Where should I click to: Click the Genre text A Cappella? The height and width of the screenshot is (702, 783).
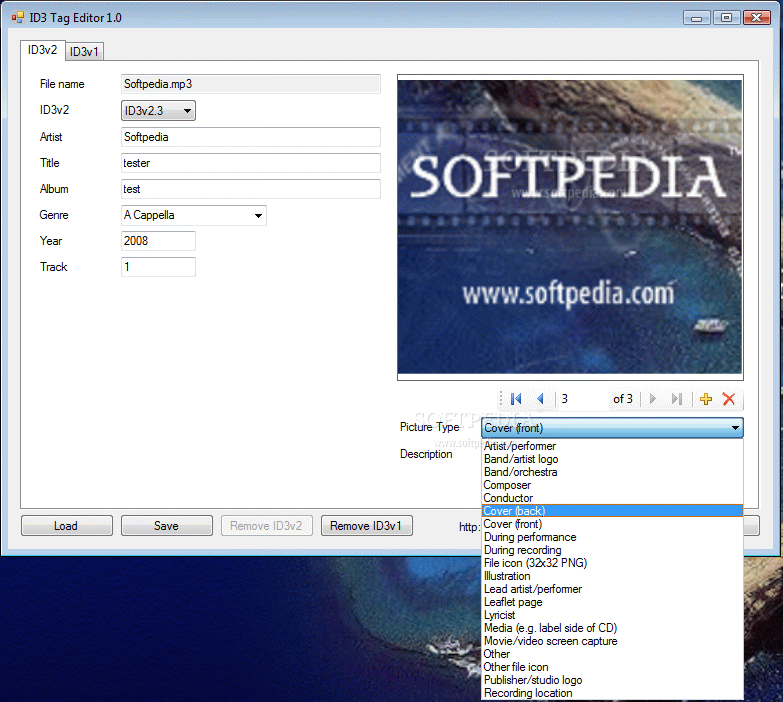click(149, 215)
